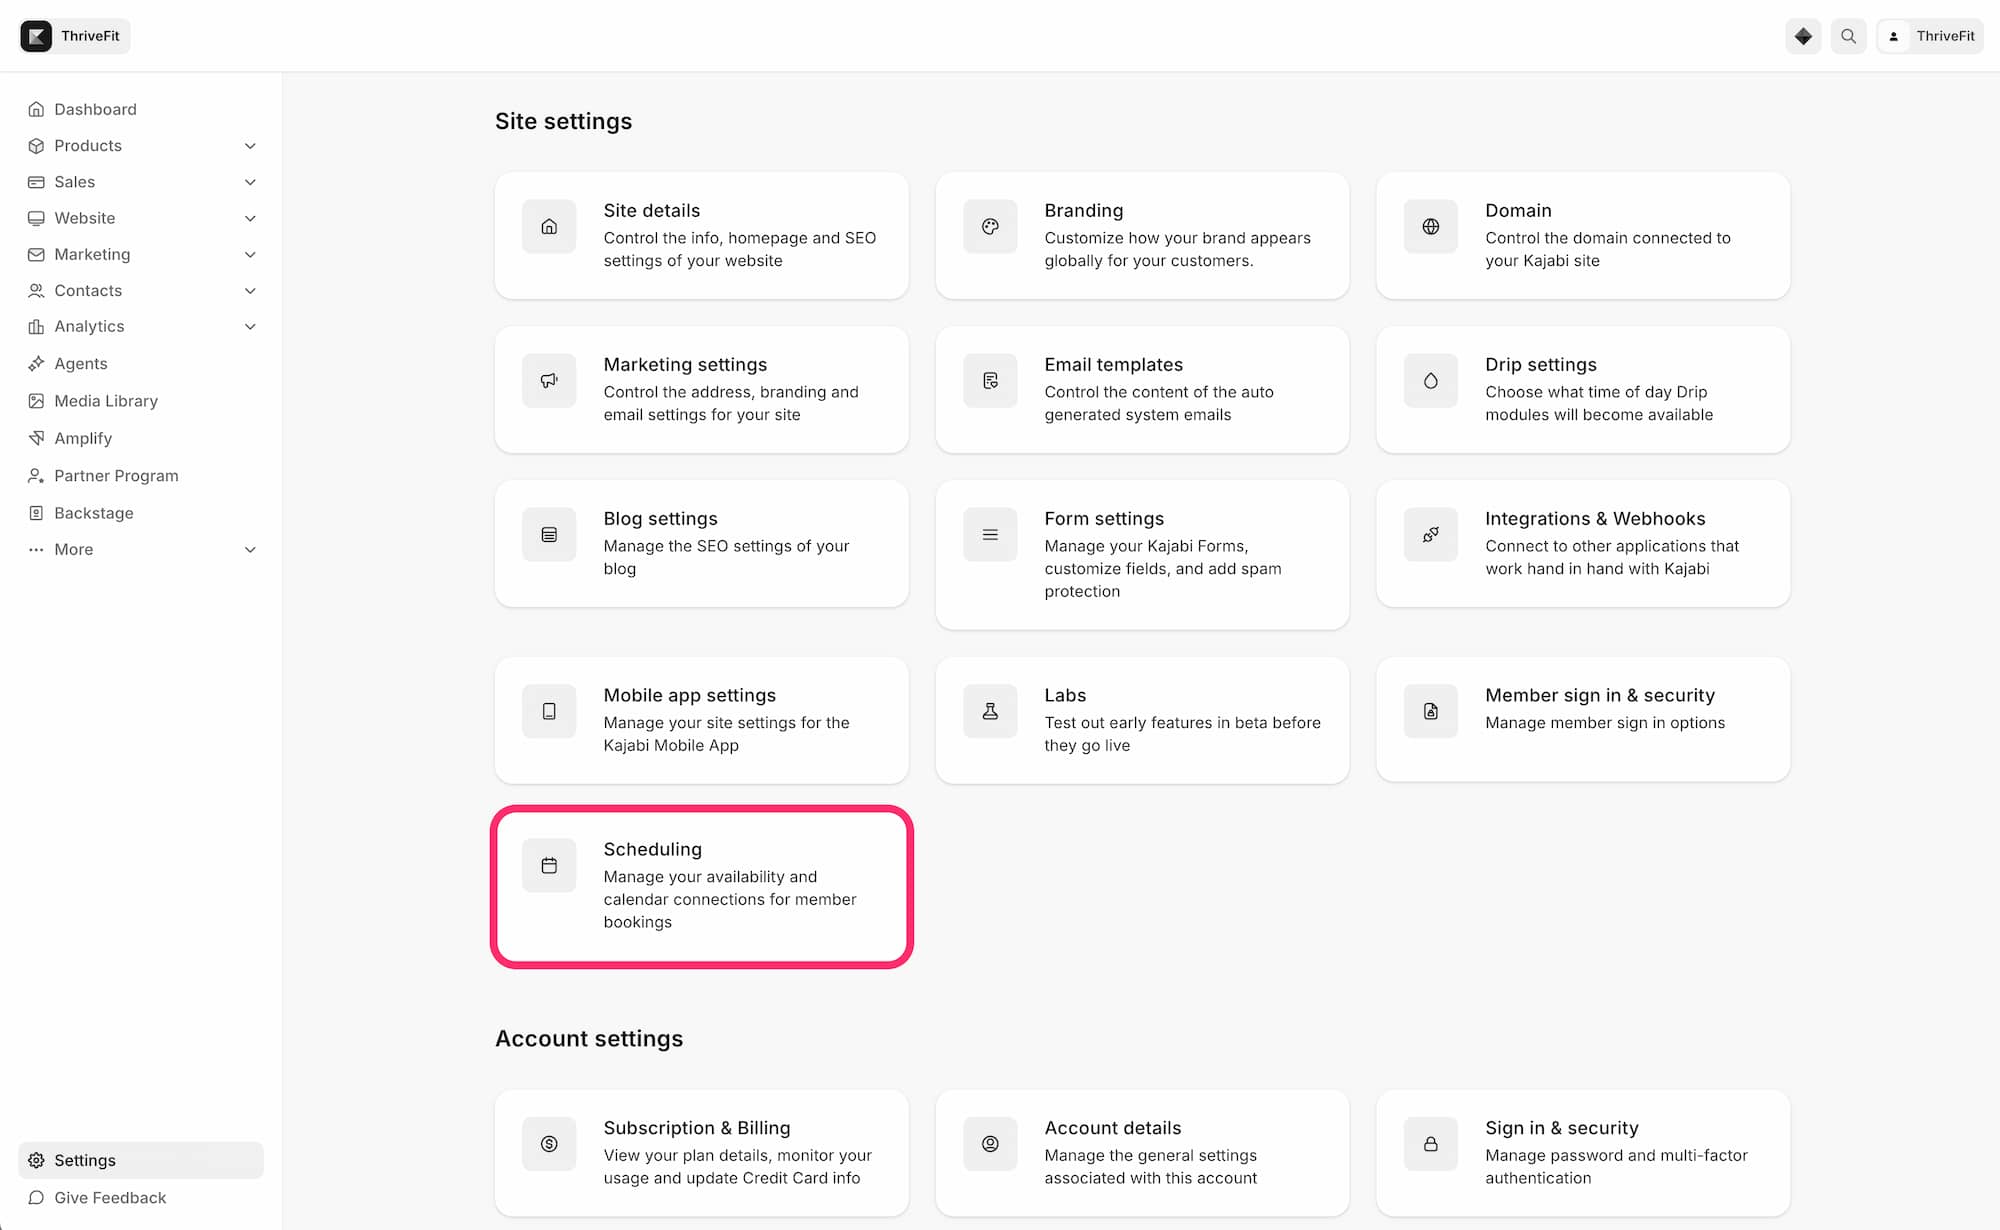
Task: Click the Domain globe icon
Action: pos(1431,227)
